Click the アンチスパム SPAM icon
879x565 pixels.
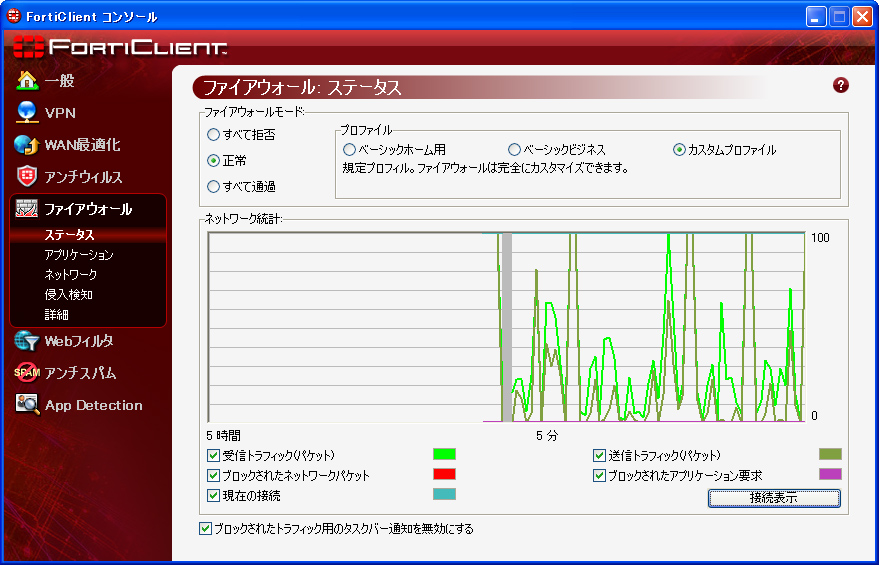[27, 373]
